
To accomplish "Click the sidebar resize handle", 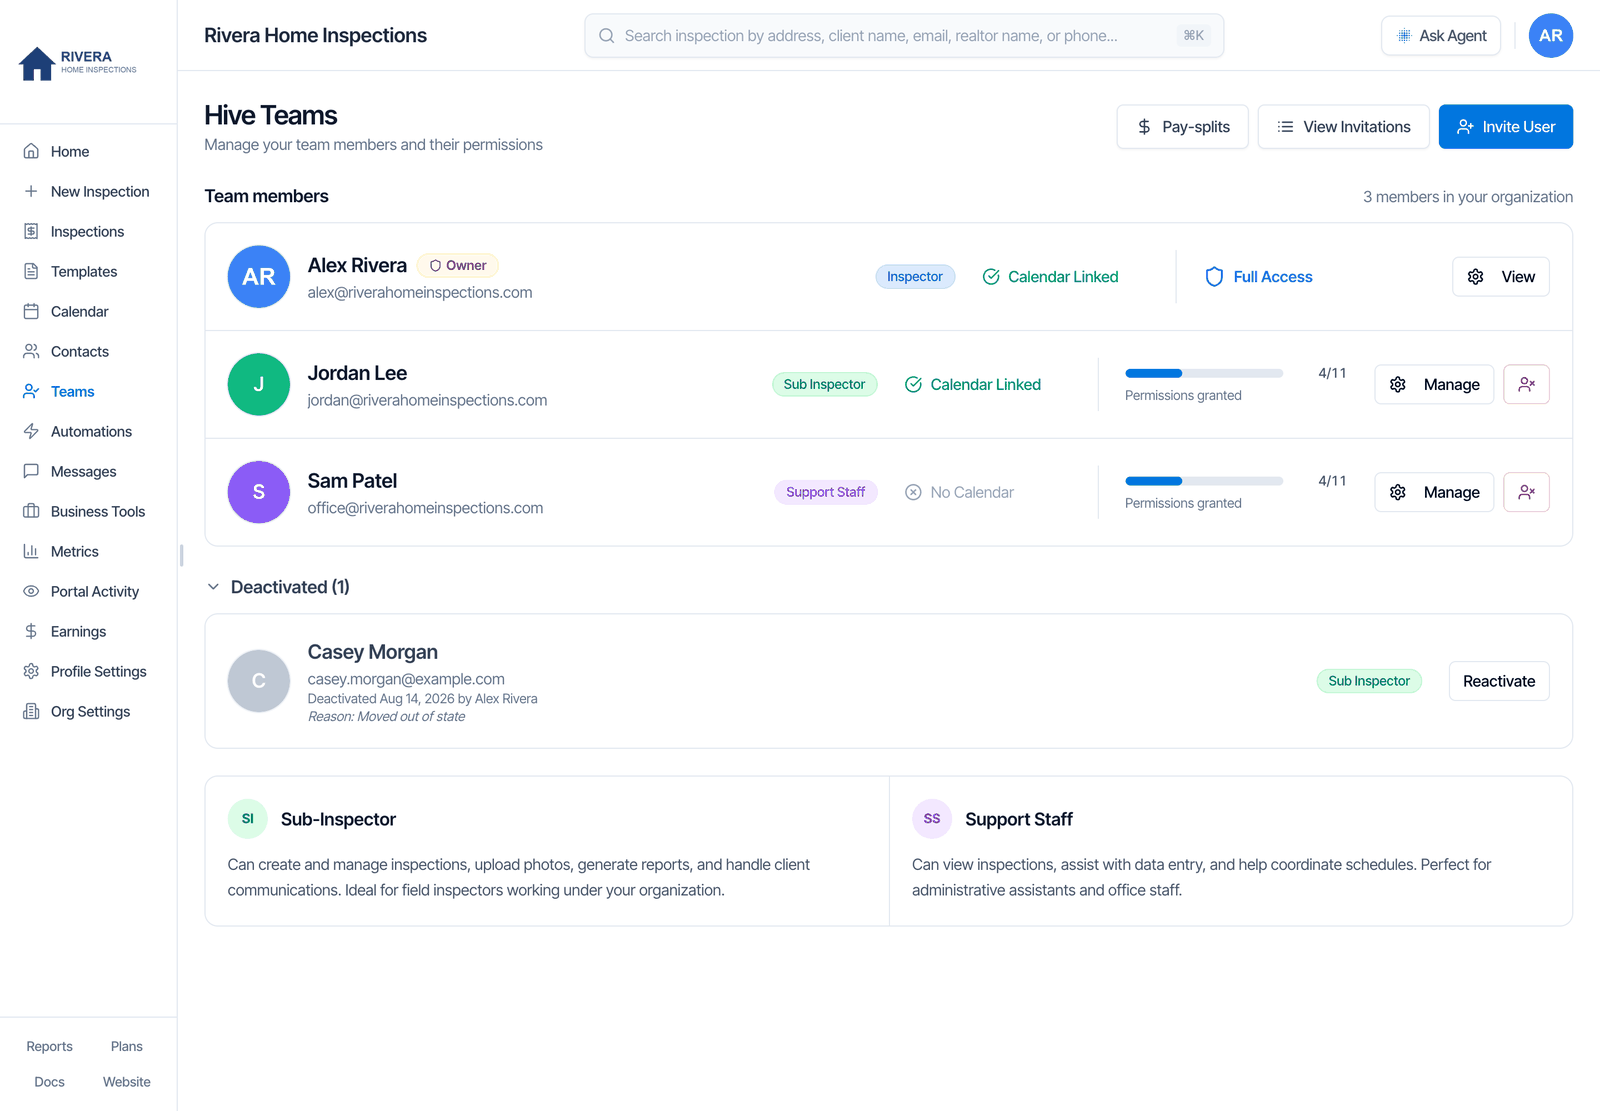I will pos(181,555).
